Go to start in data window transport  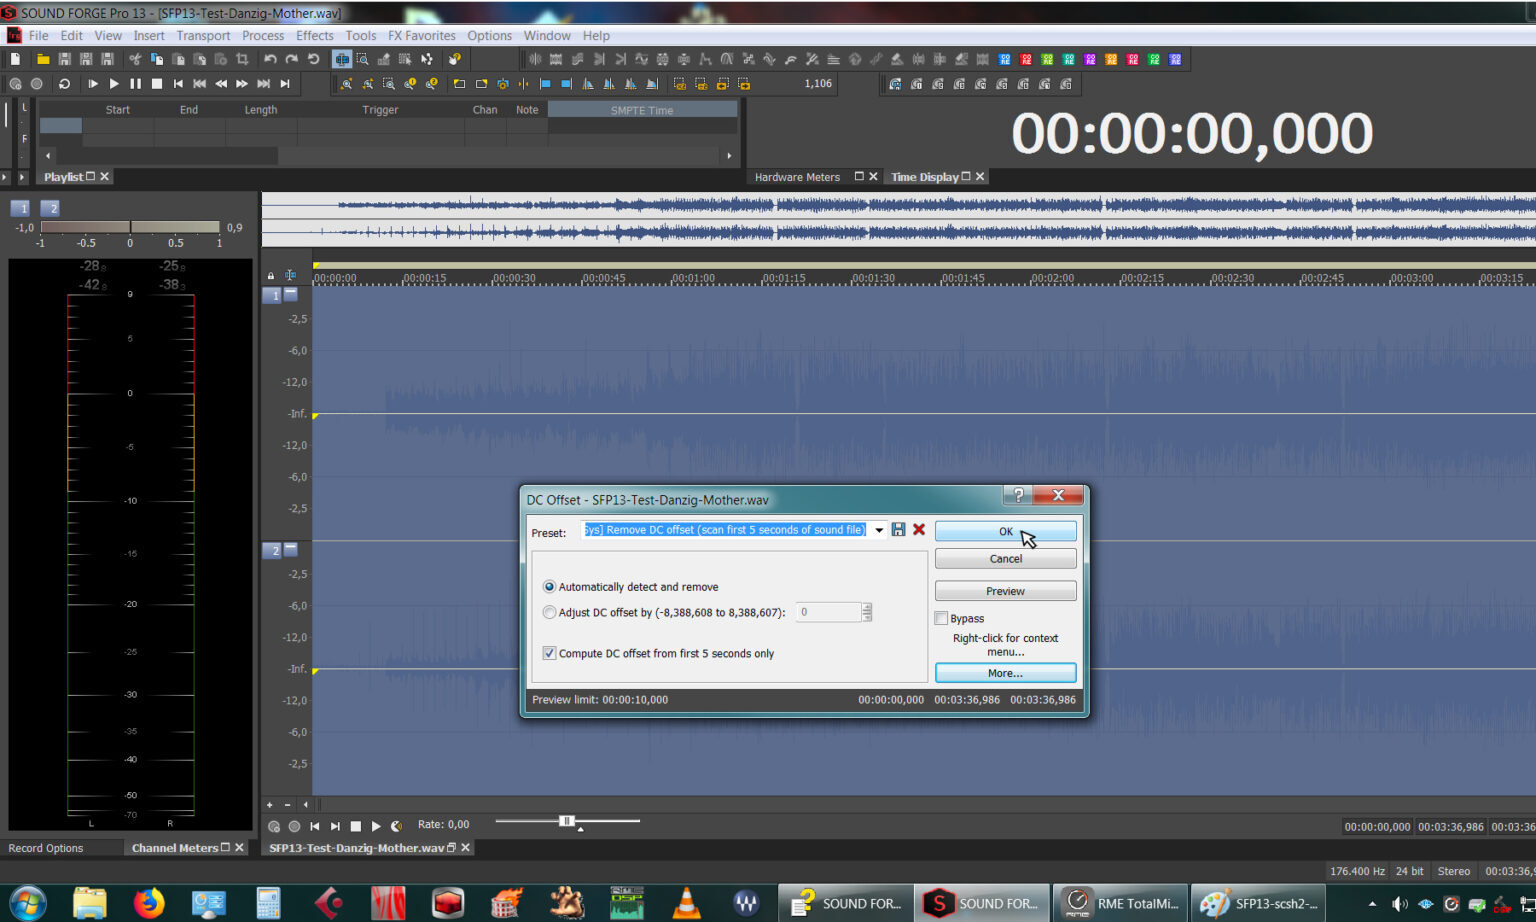[x=314, y=826]
